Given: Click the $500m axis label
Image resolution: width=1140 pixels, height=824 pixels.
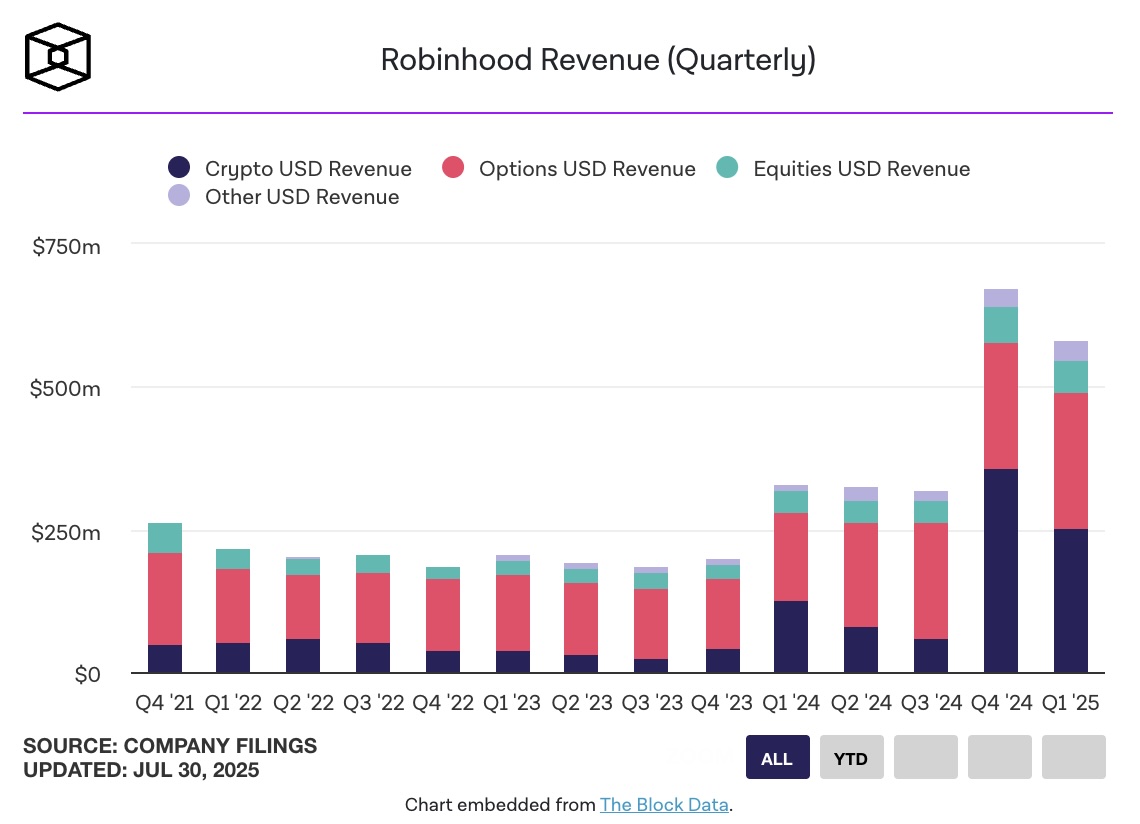Looking at the screenshot, I should (65, 388).
